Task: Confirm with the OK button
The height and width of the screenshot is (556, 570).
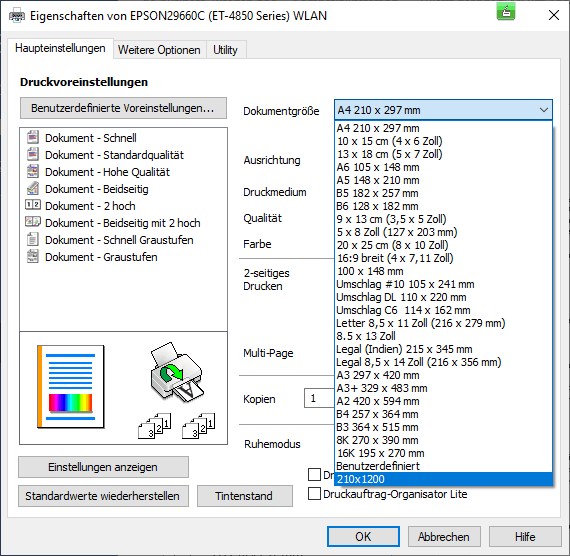Action: (x=363, y=536)
